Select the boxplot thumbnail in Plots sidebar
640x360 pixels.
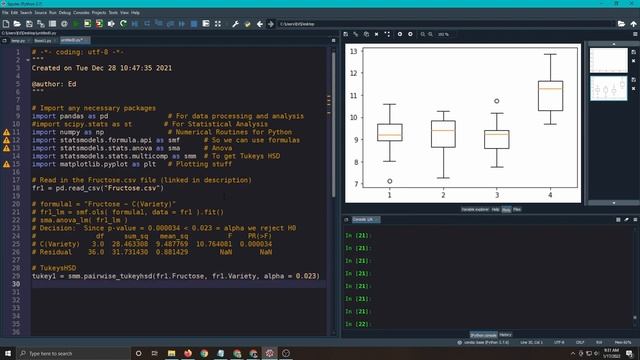point(609,88)
